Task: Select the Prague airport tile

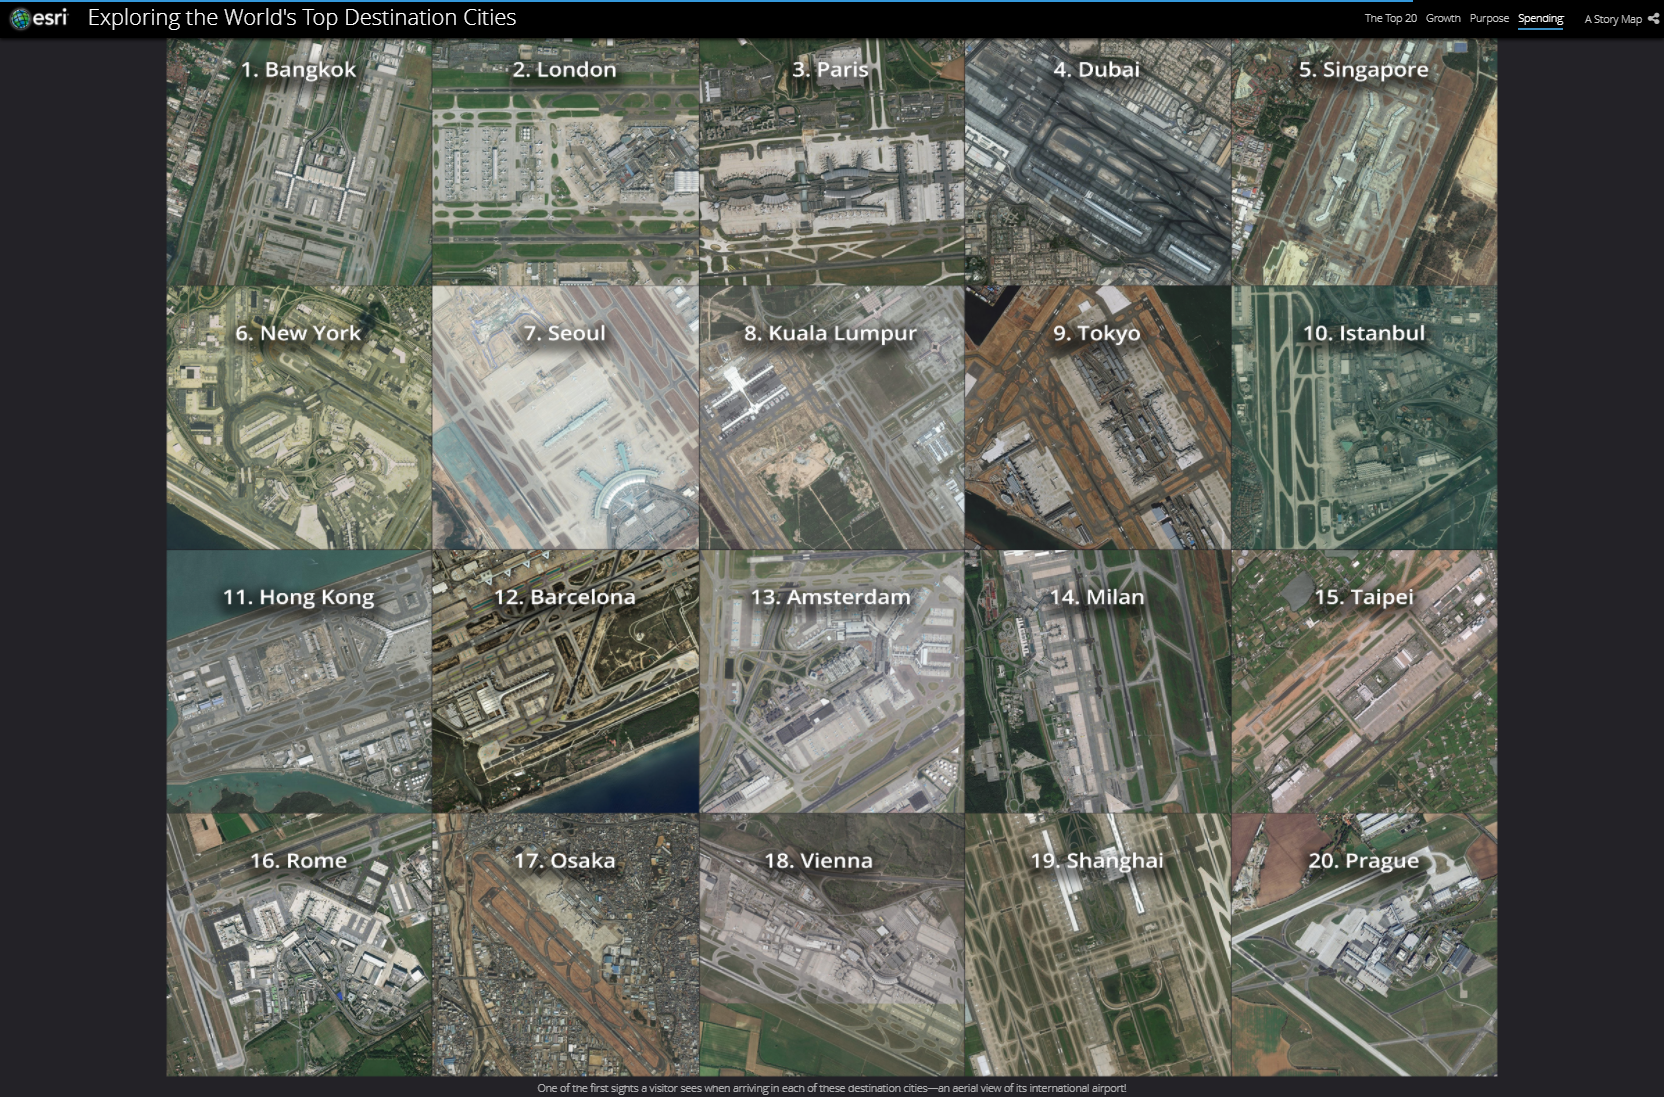Action: [x=1364, y=945]
